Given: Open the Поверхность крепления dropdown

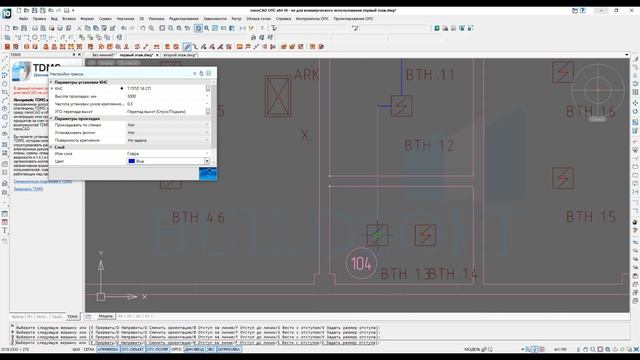Looking at the screenshot, I should [x=207, y=140].
